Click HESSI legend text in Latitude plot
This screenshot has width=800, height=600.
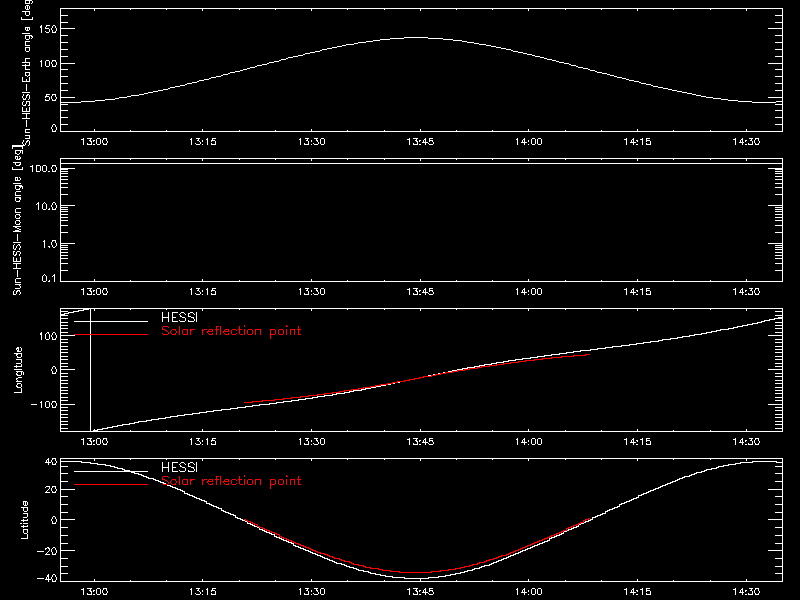179,467
